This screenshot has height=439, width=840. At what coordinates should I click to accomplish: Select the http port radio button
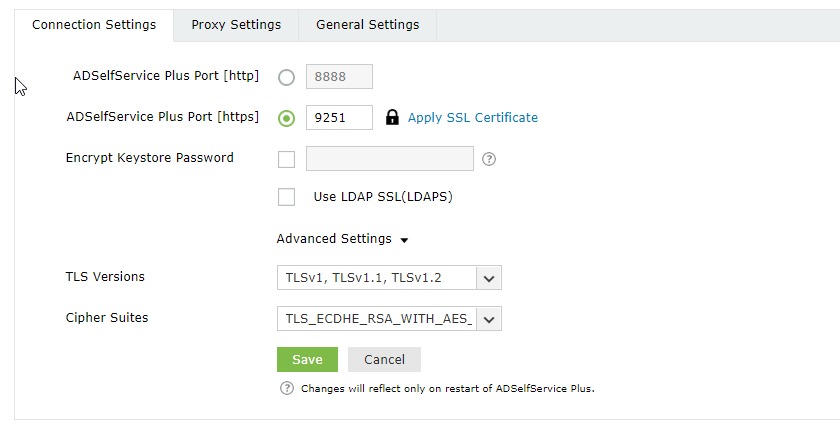pyautogui.click(x=287, y=78)
